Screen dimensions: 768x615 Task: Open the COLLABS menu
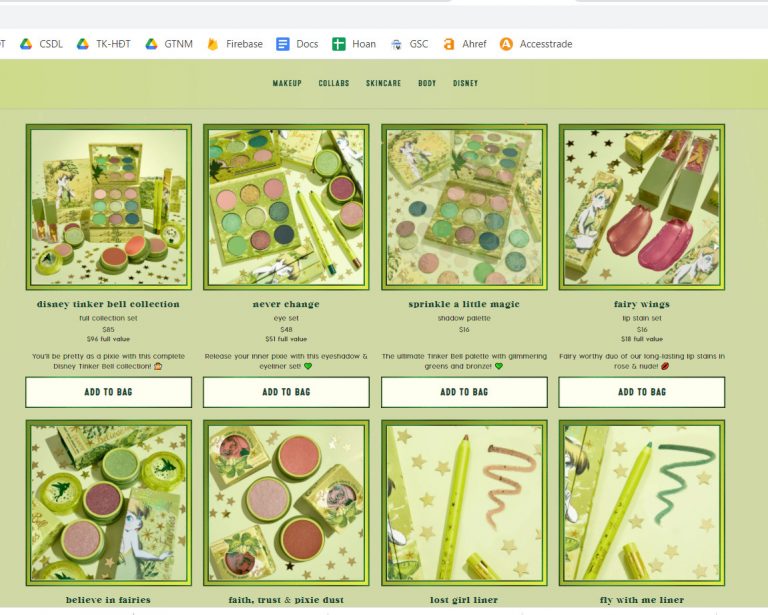click(x=334, y=83)
